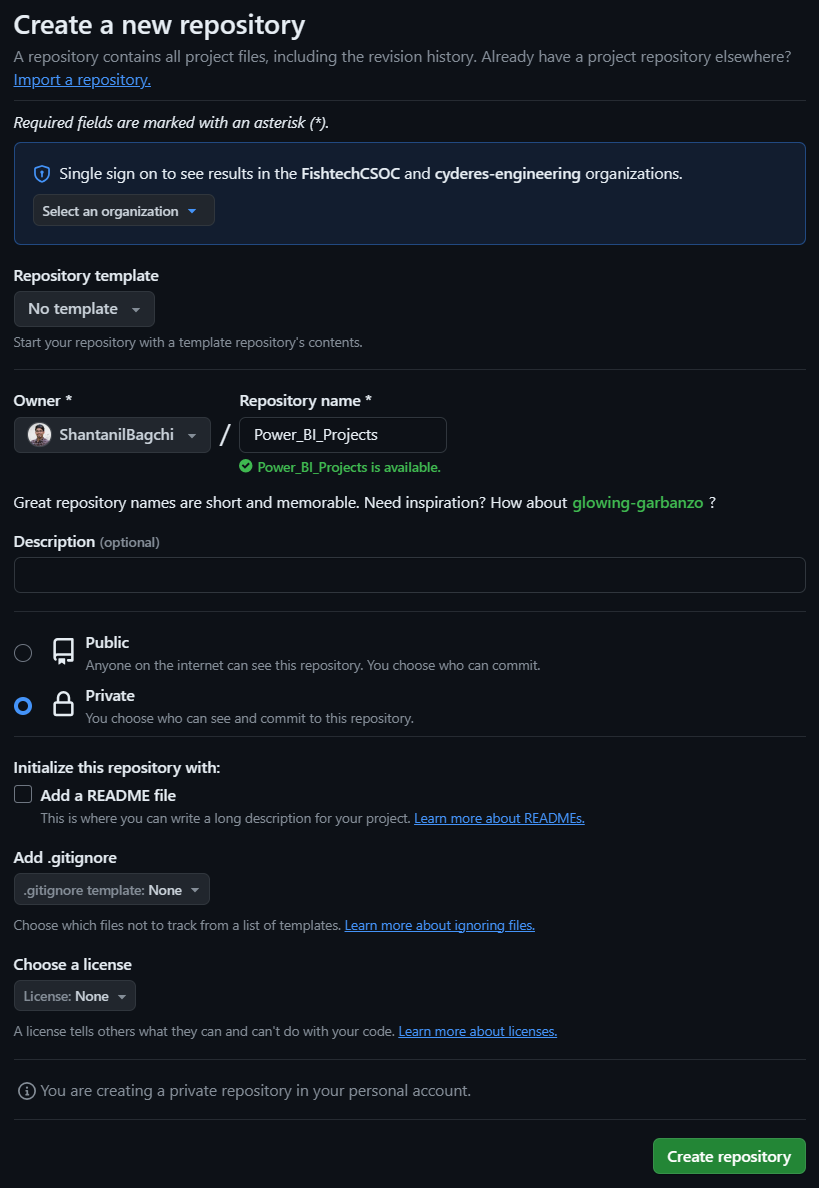Enable the Add a README file checkbox
The width and height of the screenshot is (819, 1188).
23,795
